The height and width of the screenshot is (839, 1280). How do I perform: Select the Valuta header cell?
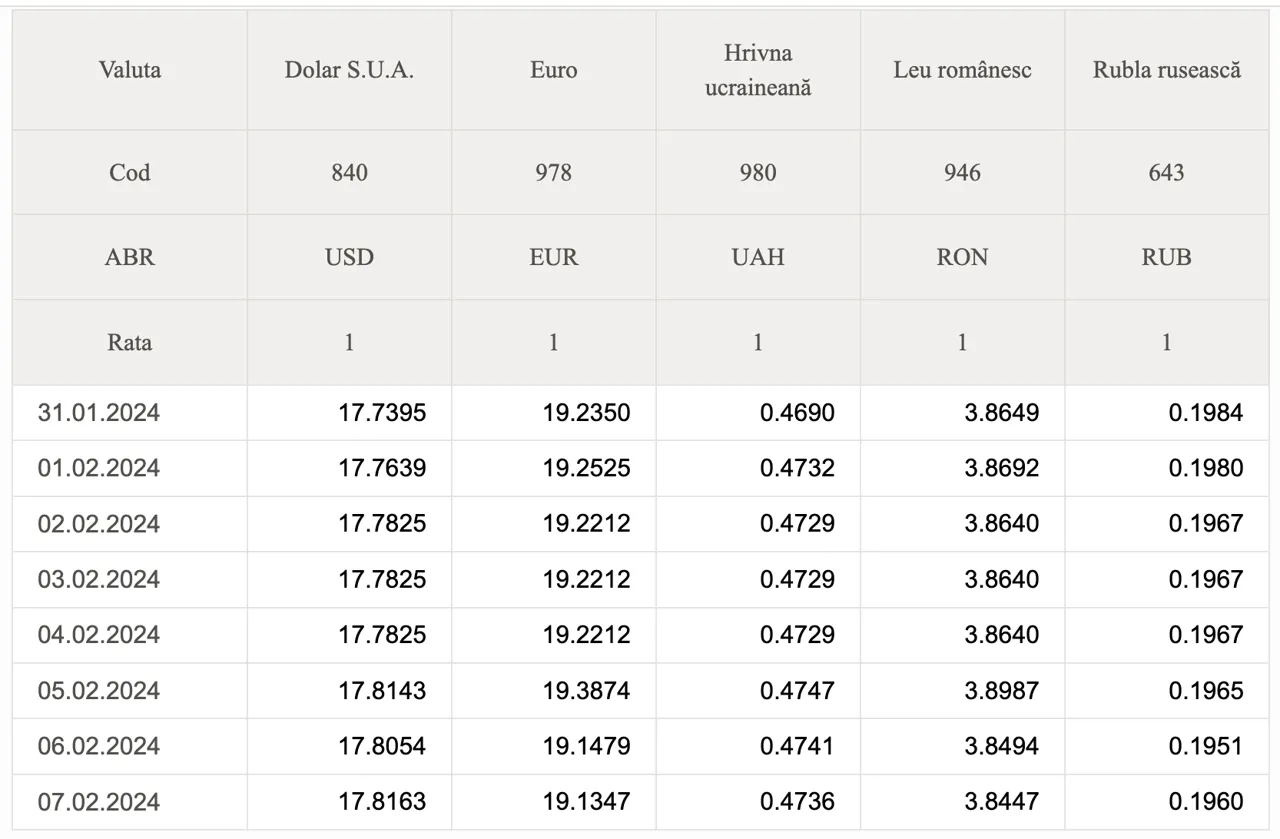click(130, 70)
